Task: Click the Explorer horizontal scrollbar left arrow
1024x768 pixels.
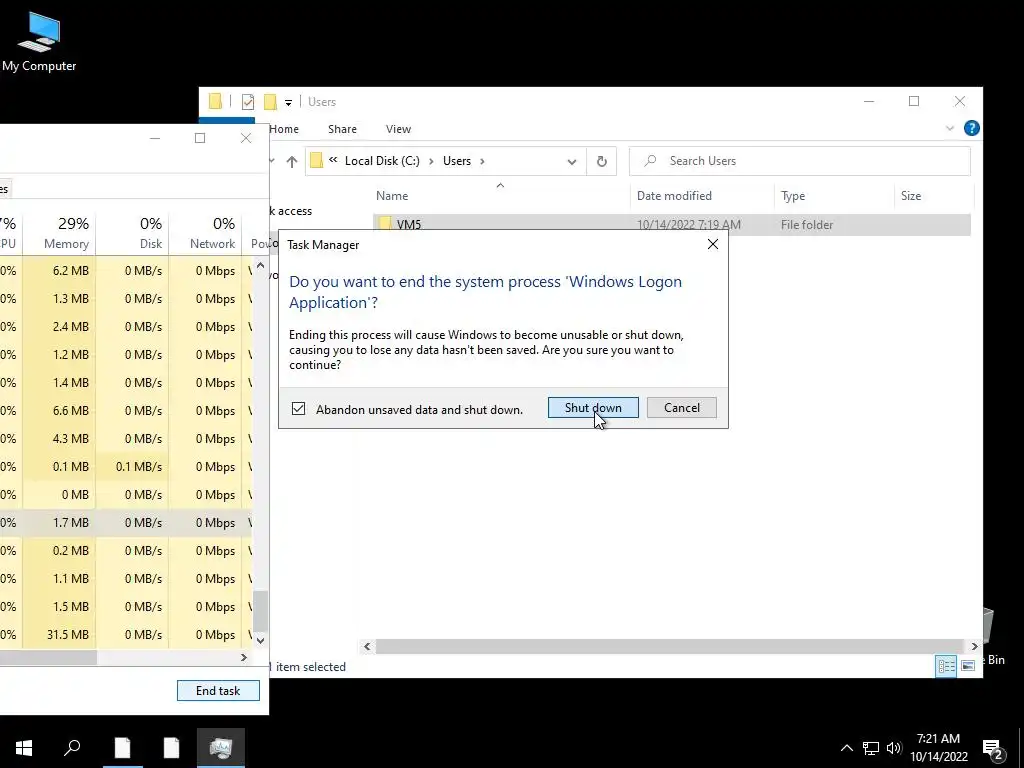Action: click(367, 647)
